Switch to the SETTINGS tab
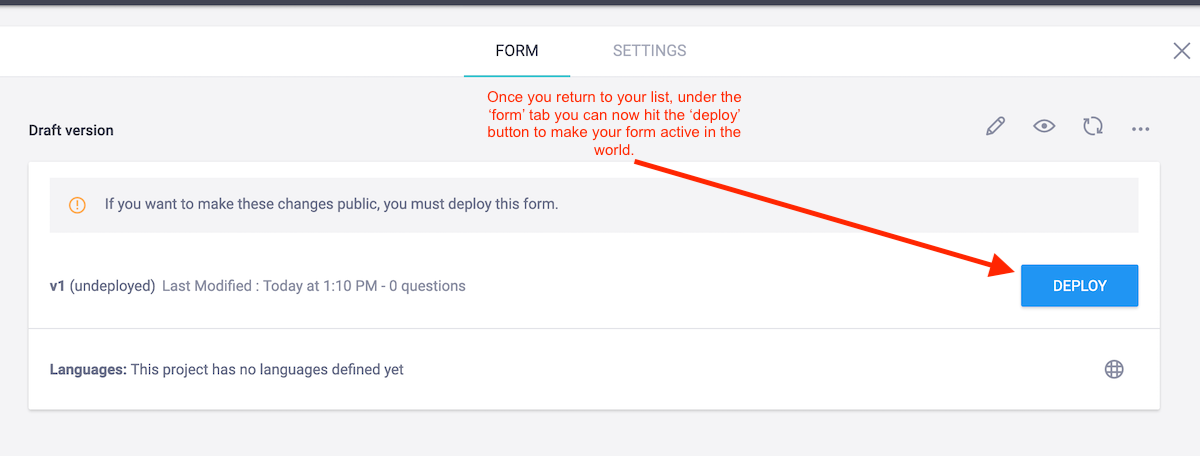The width and height of the screenshot is (1200, 456). pyautogui.click(x=649, y=51)
